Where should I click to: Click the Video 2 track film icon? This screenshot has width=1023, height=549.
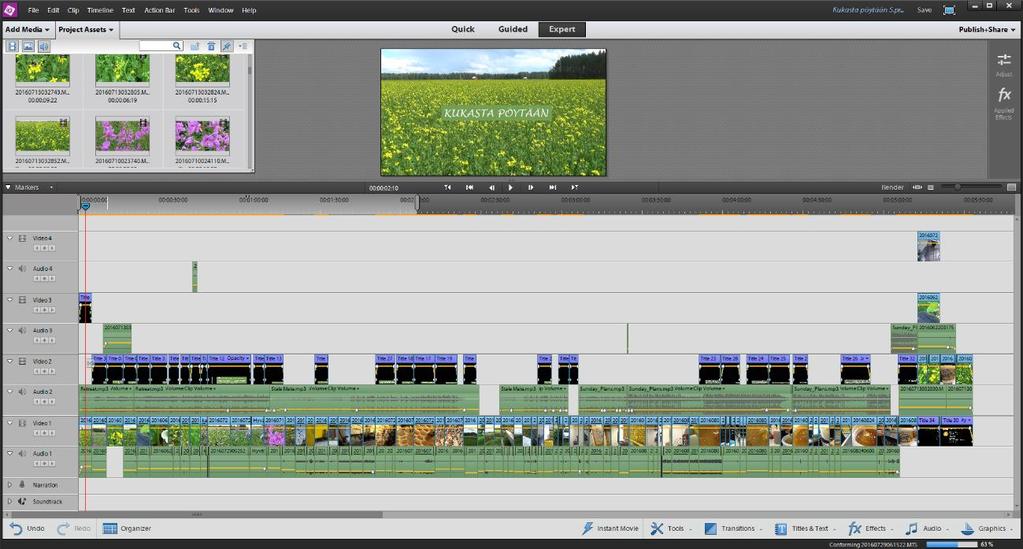pos(22,361)
